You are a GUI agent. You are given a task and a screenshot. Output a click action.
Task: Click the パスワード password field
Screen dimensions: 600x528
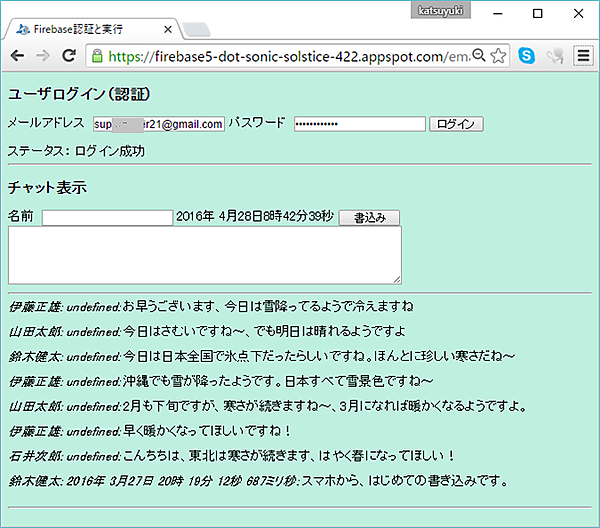pos(360,124)
